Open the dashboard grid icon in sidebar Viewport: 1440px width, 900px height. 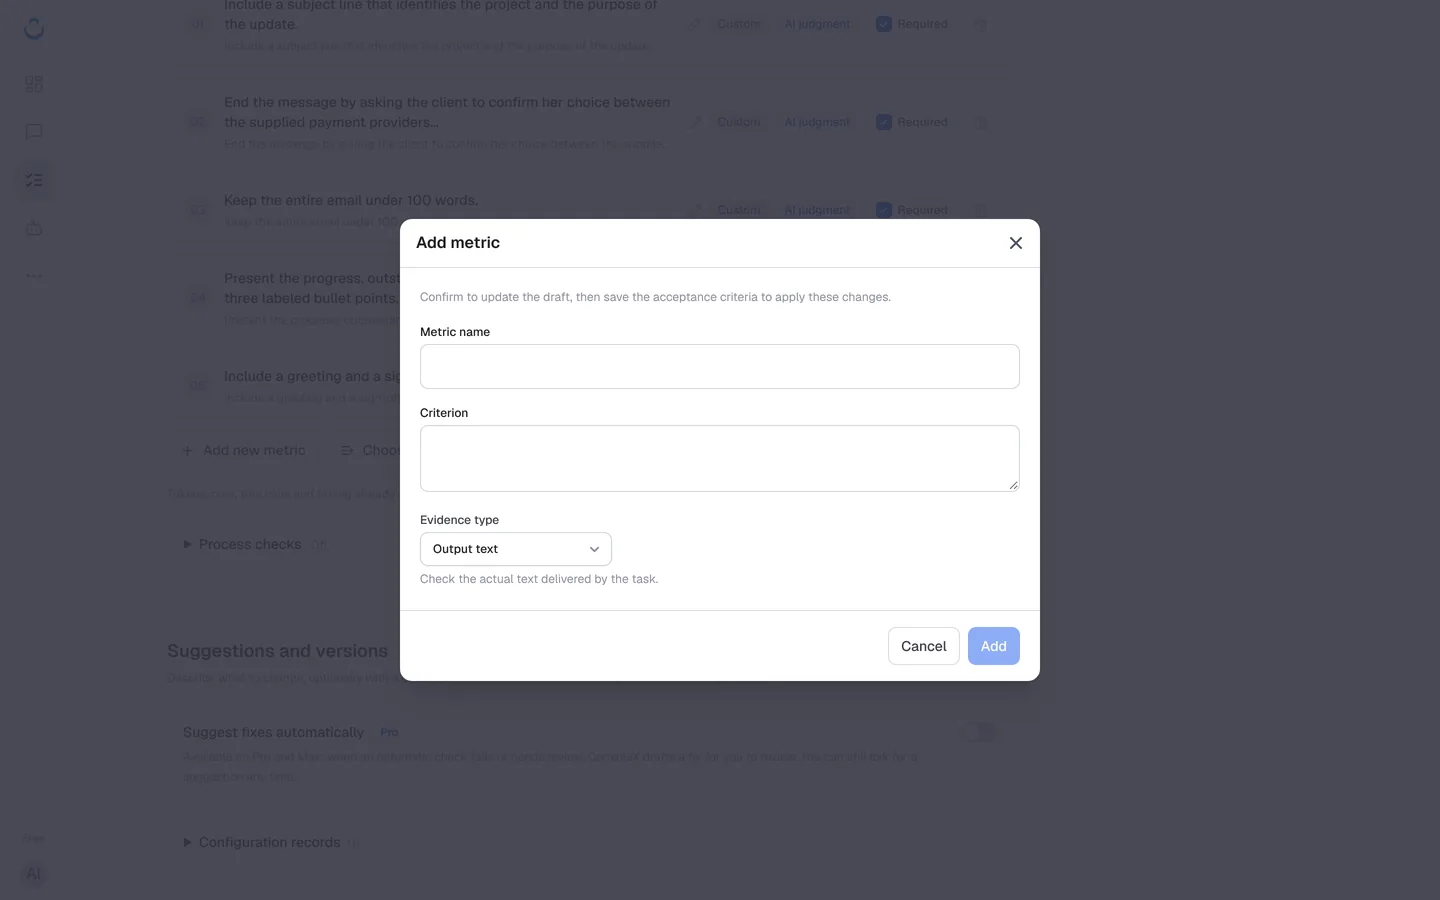(34, 84)
